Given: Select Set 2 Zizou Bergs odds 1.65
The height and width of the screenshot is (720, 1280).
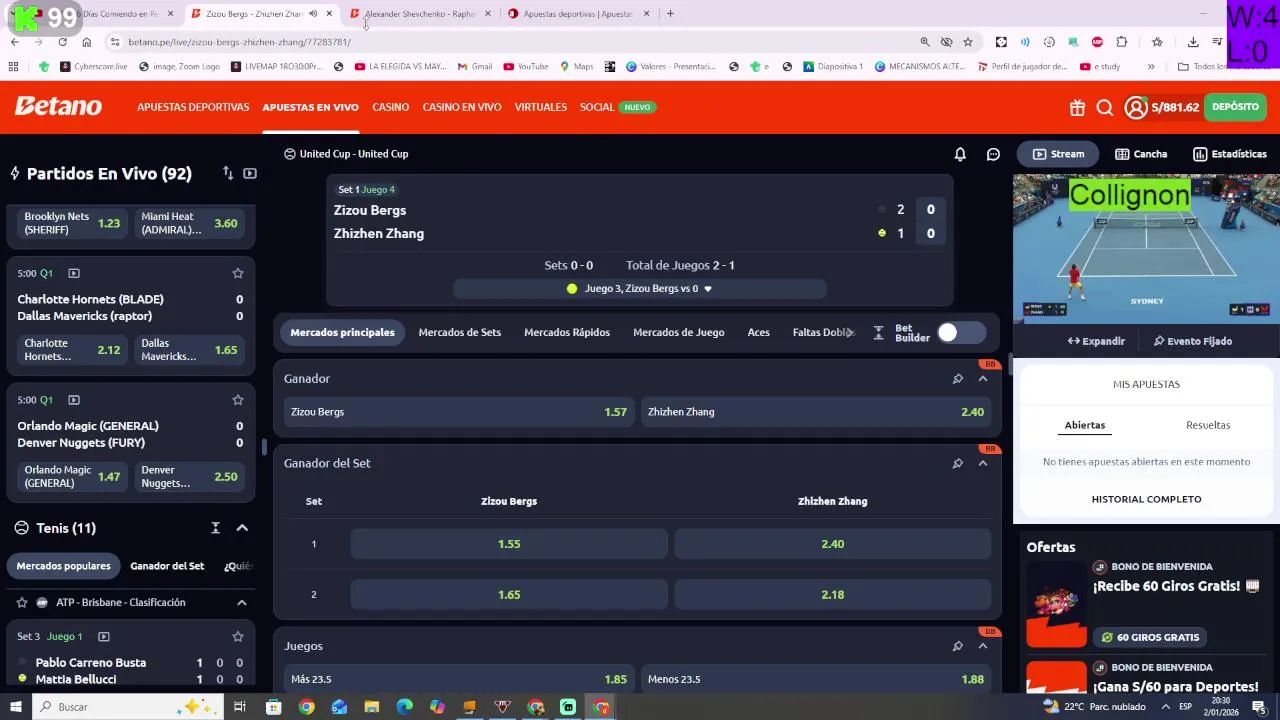Looking at the screenshot, I should (x=509, y=595).
